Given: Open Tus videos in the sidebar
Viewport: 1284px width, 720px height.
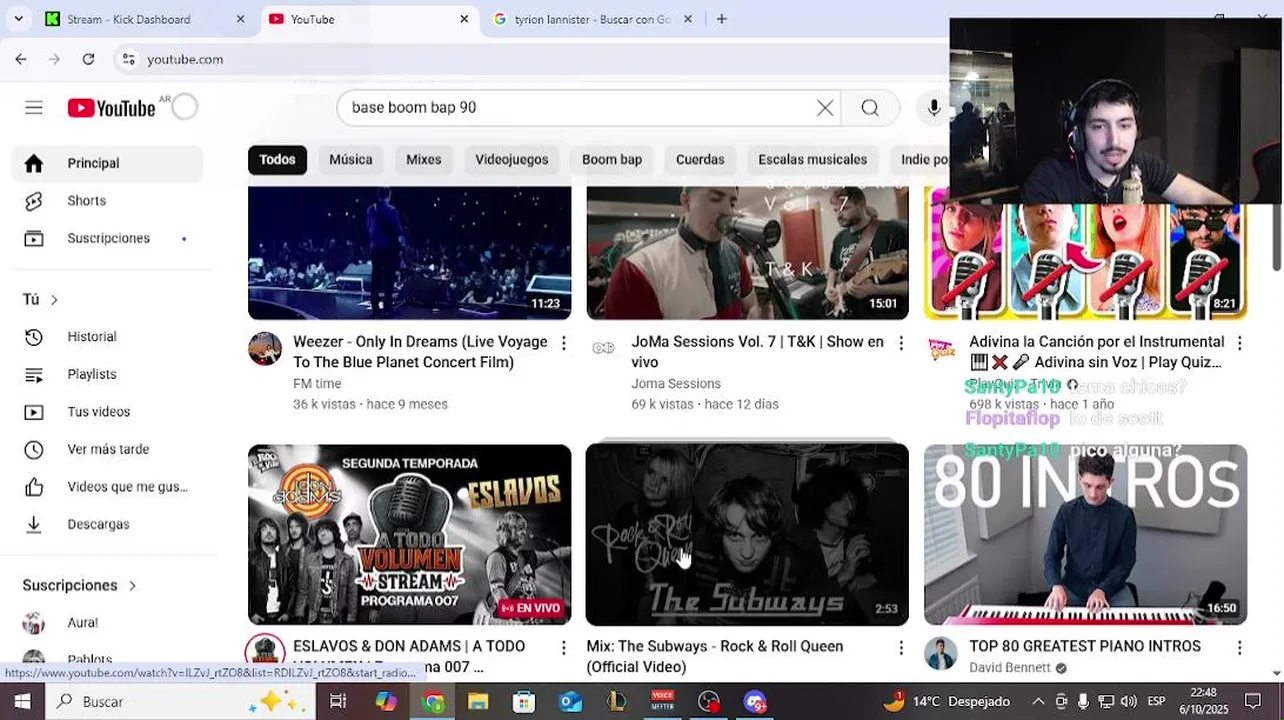Looking at the screenshot, I should pyautogui.click(x=107, y=412).
